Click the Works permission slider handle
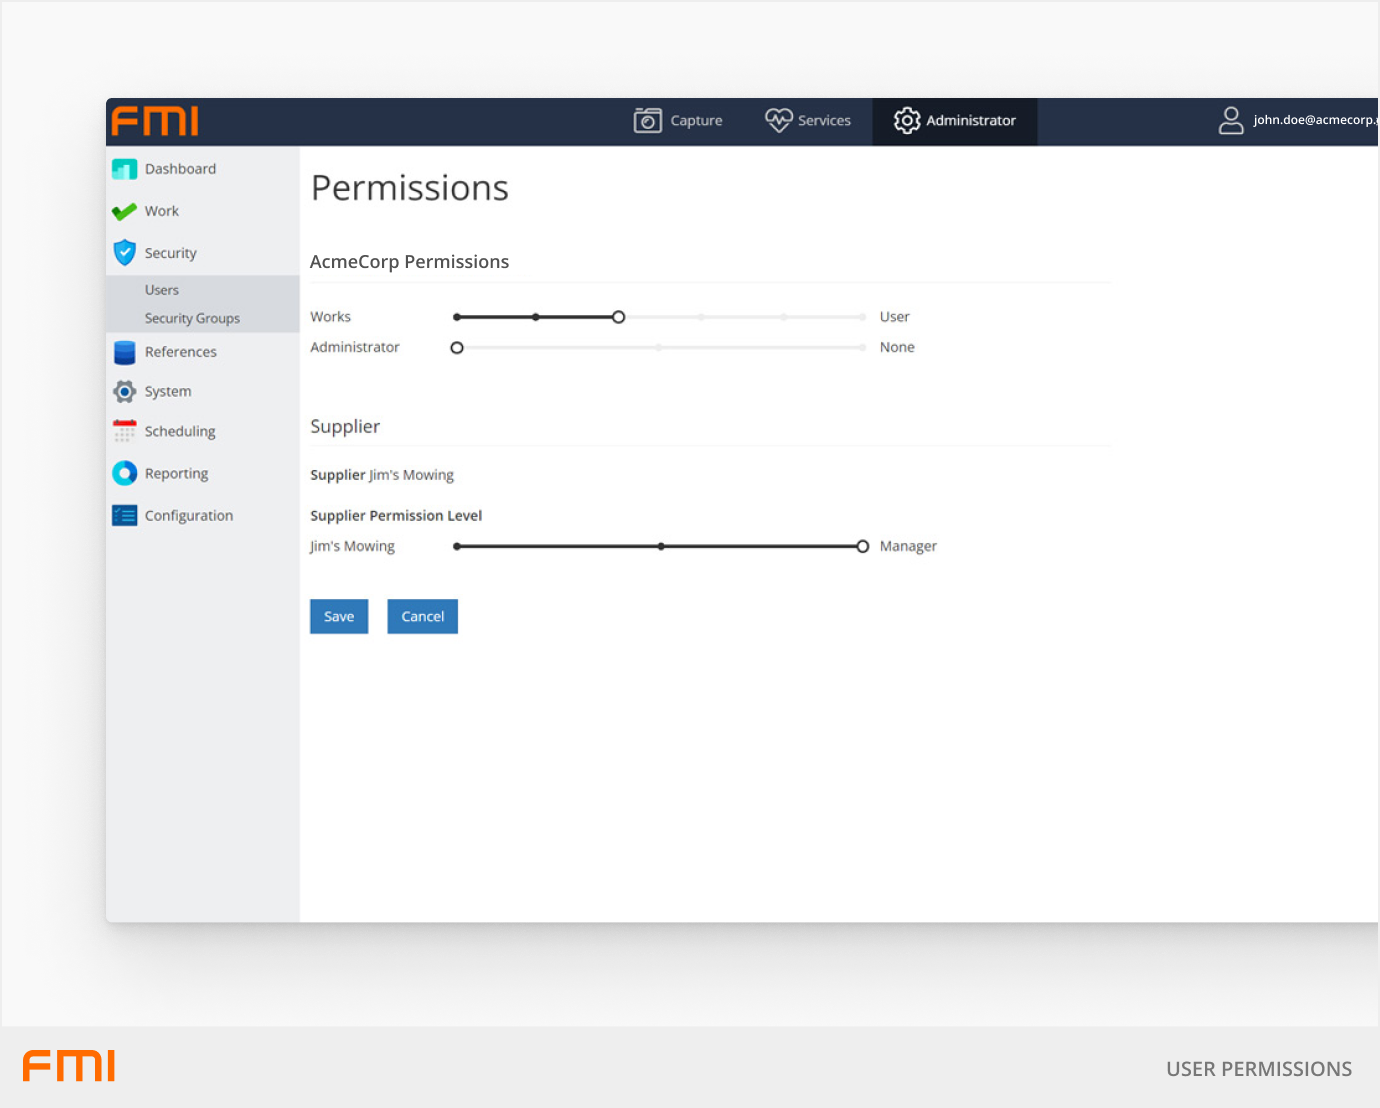Image resolution: width=1380 pixels, height=1108 pixels. (x=619, y=317)
